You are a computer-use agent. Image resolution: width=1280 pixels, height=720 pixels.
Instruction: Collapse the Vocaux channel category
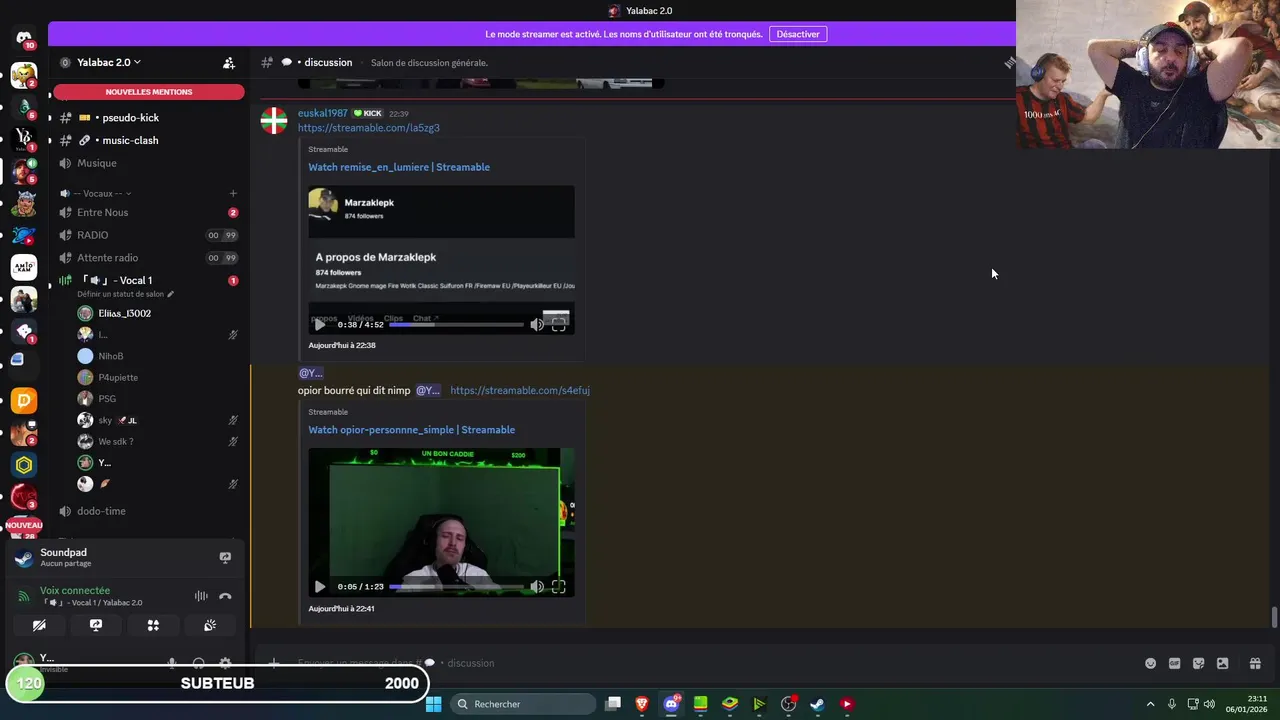click(96, 193)
